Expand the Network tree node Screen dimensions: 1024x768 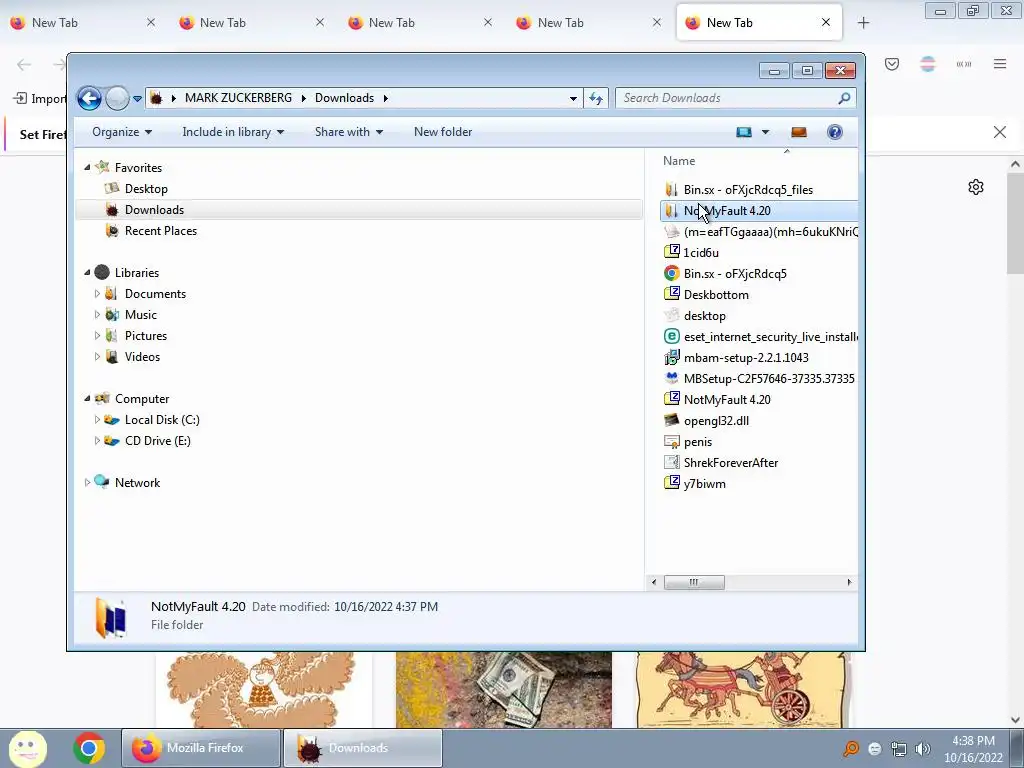(x=88, y=483)
